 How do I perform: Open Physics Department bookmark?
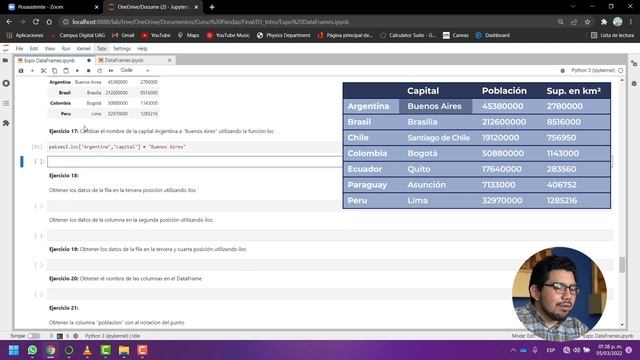(284, 36)
